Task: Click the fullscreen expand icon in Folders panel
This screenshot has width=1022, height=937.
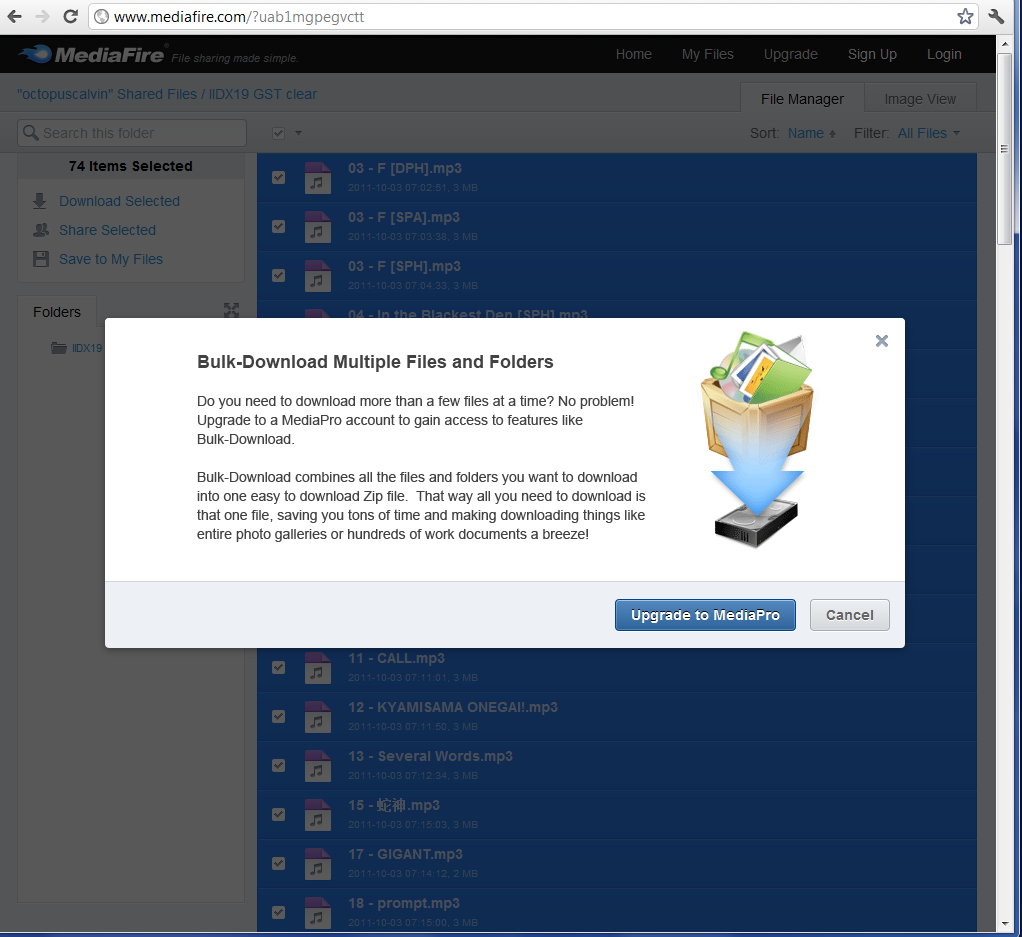Action: click(x=231, y=311)
